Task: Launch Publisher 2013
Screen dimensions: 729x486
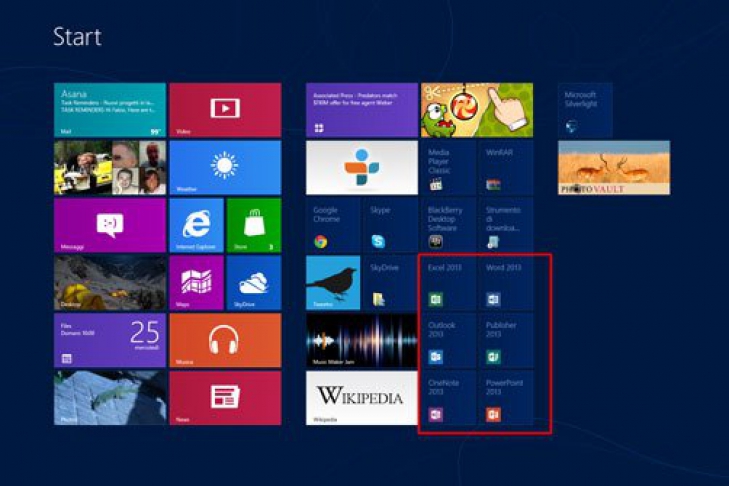Action: (x=505, y=340)
